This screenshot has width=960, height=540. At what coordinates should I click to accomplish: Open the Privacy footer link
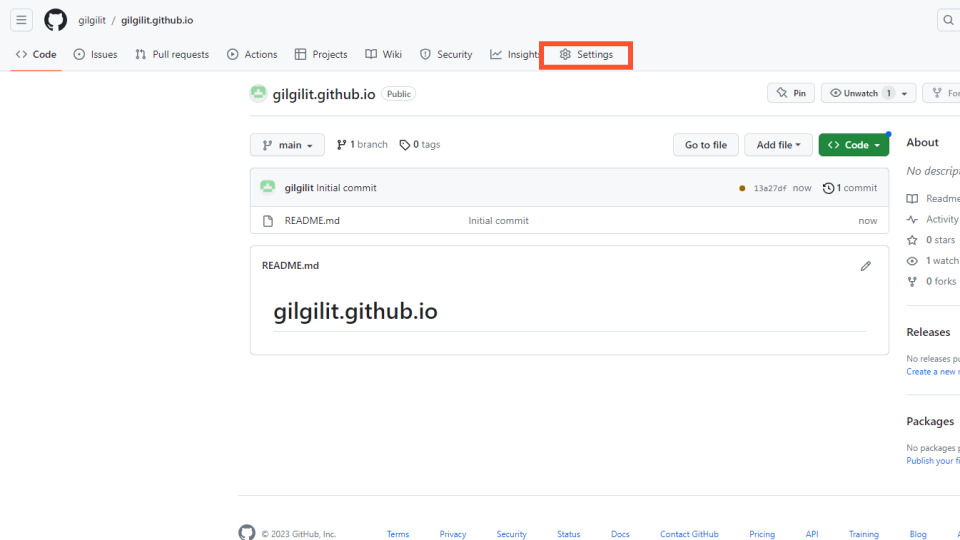pos(452,534)
